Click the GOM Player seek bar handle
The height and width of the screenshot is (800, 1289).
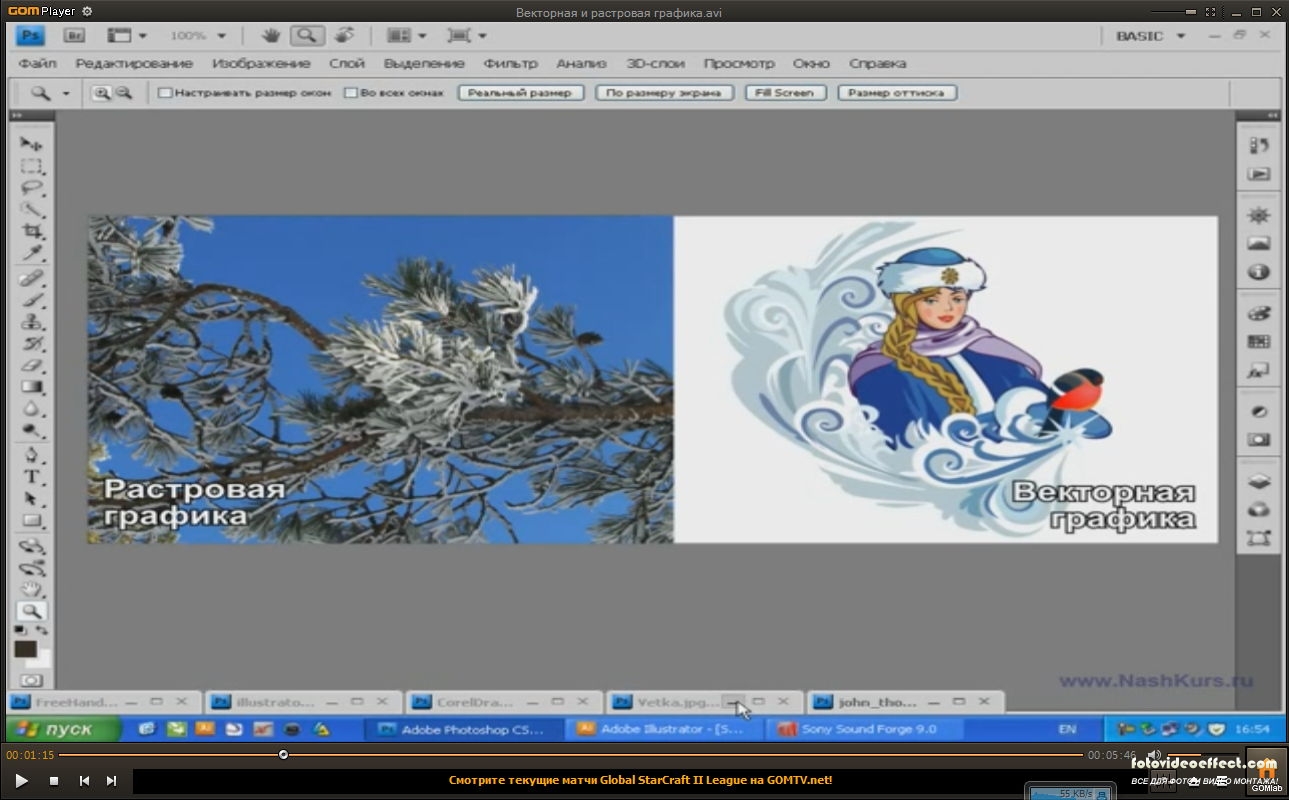(x=283, y=755)
